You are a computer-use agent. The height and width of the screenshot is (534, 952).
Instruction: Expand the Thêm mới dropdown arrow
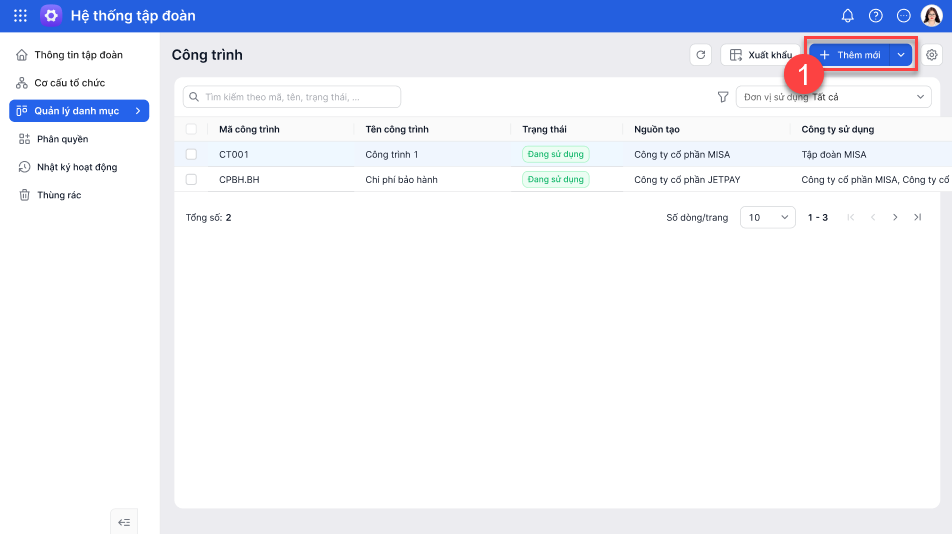click(901, 55)
